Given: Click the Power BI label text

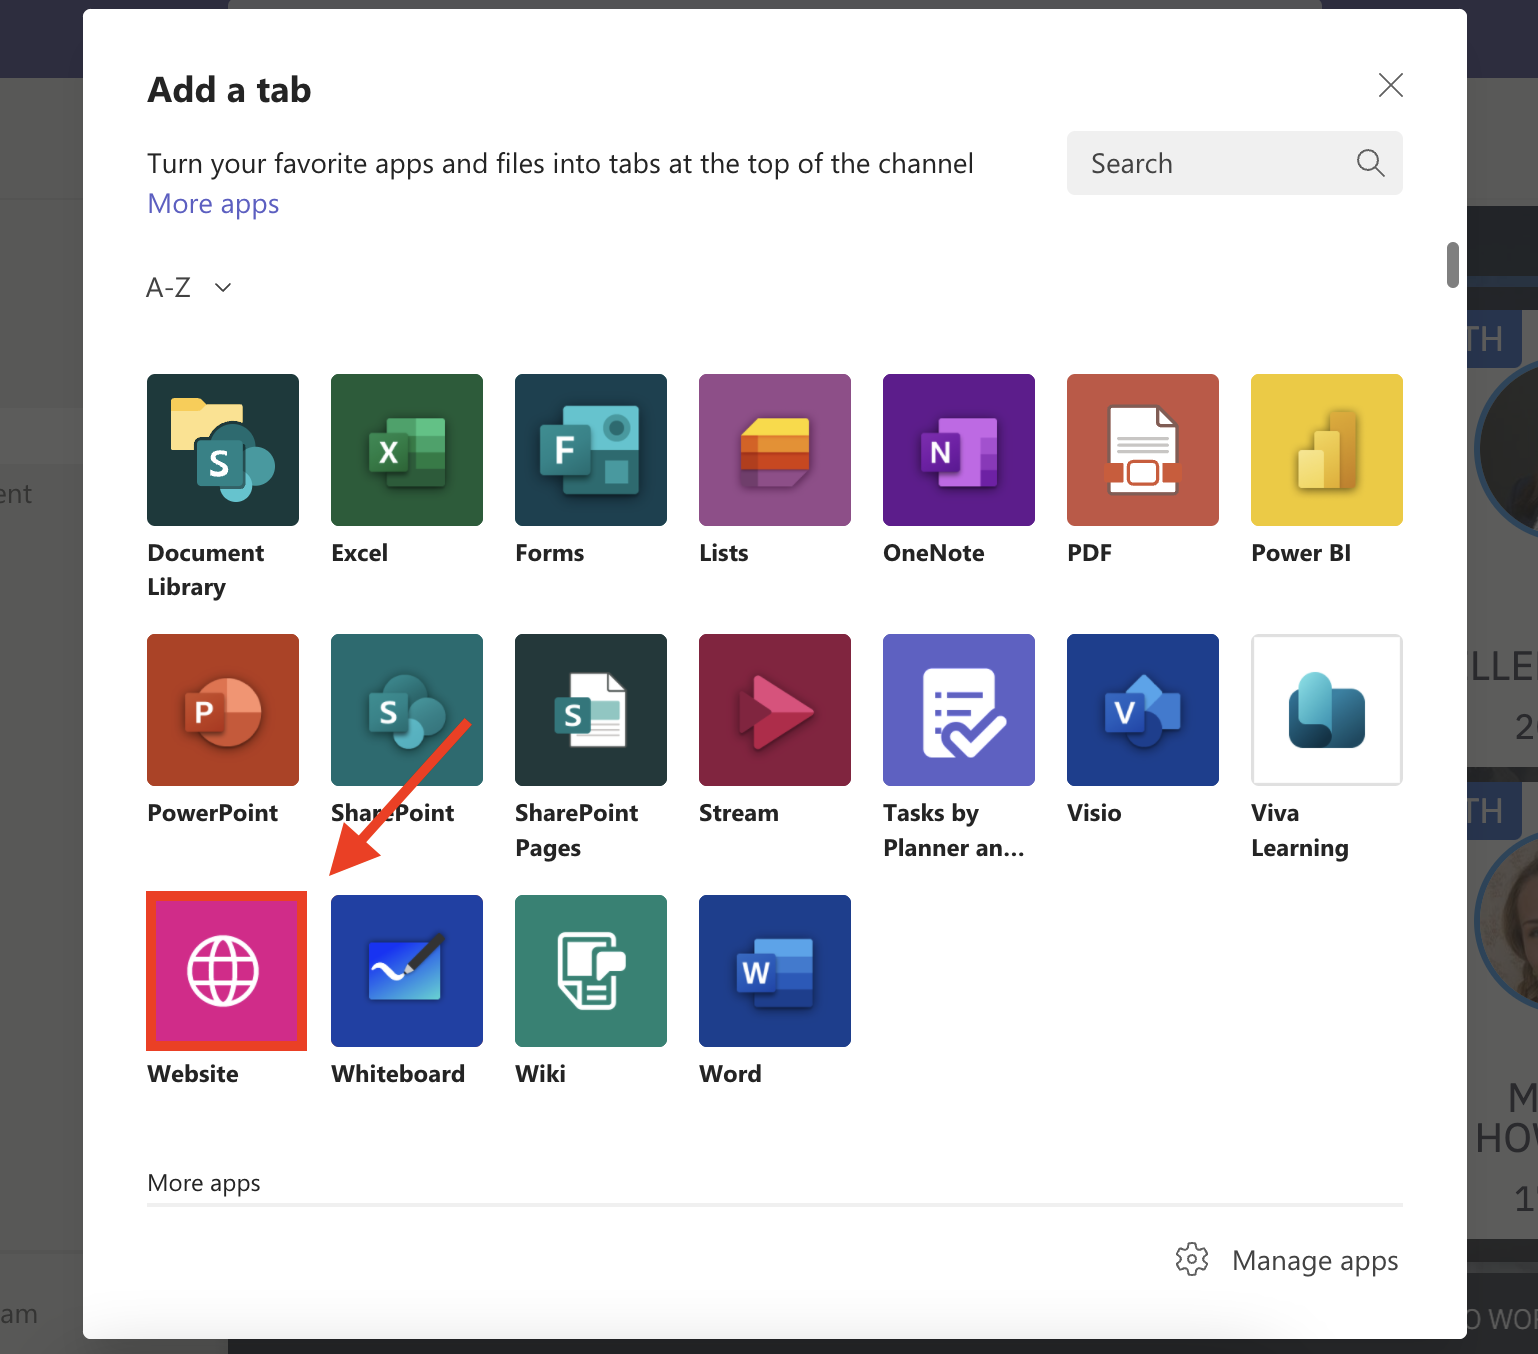Looking at the screenshot, I should coord(1301,553).
